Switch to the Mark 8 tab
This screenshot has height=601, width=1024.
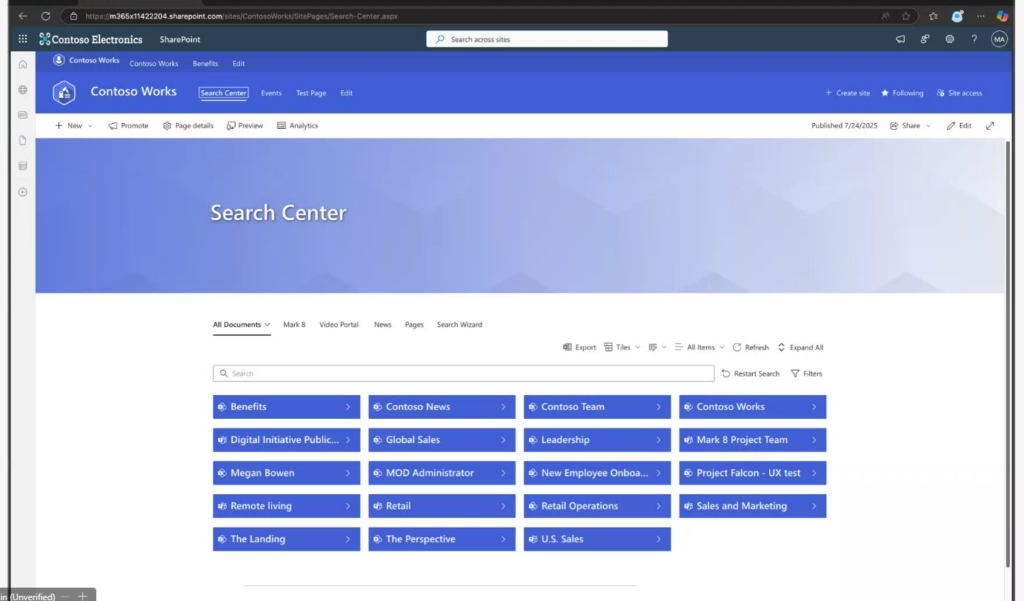[294, 325]
